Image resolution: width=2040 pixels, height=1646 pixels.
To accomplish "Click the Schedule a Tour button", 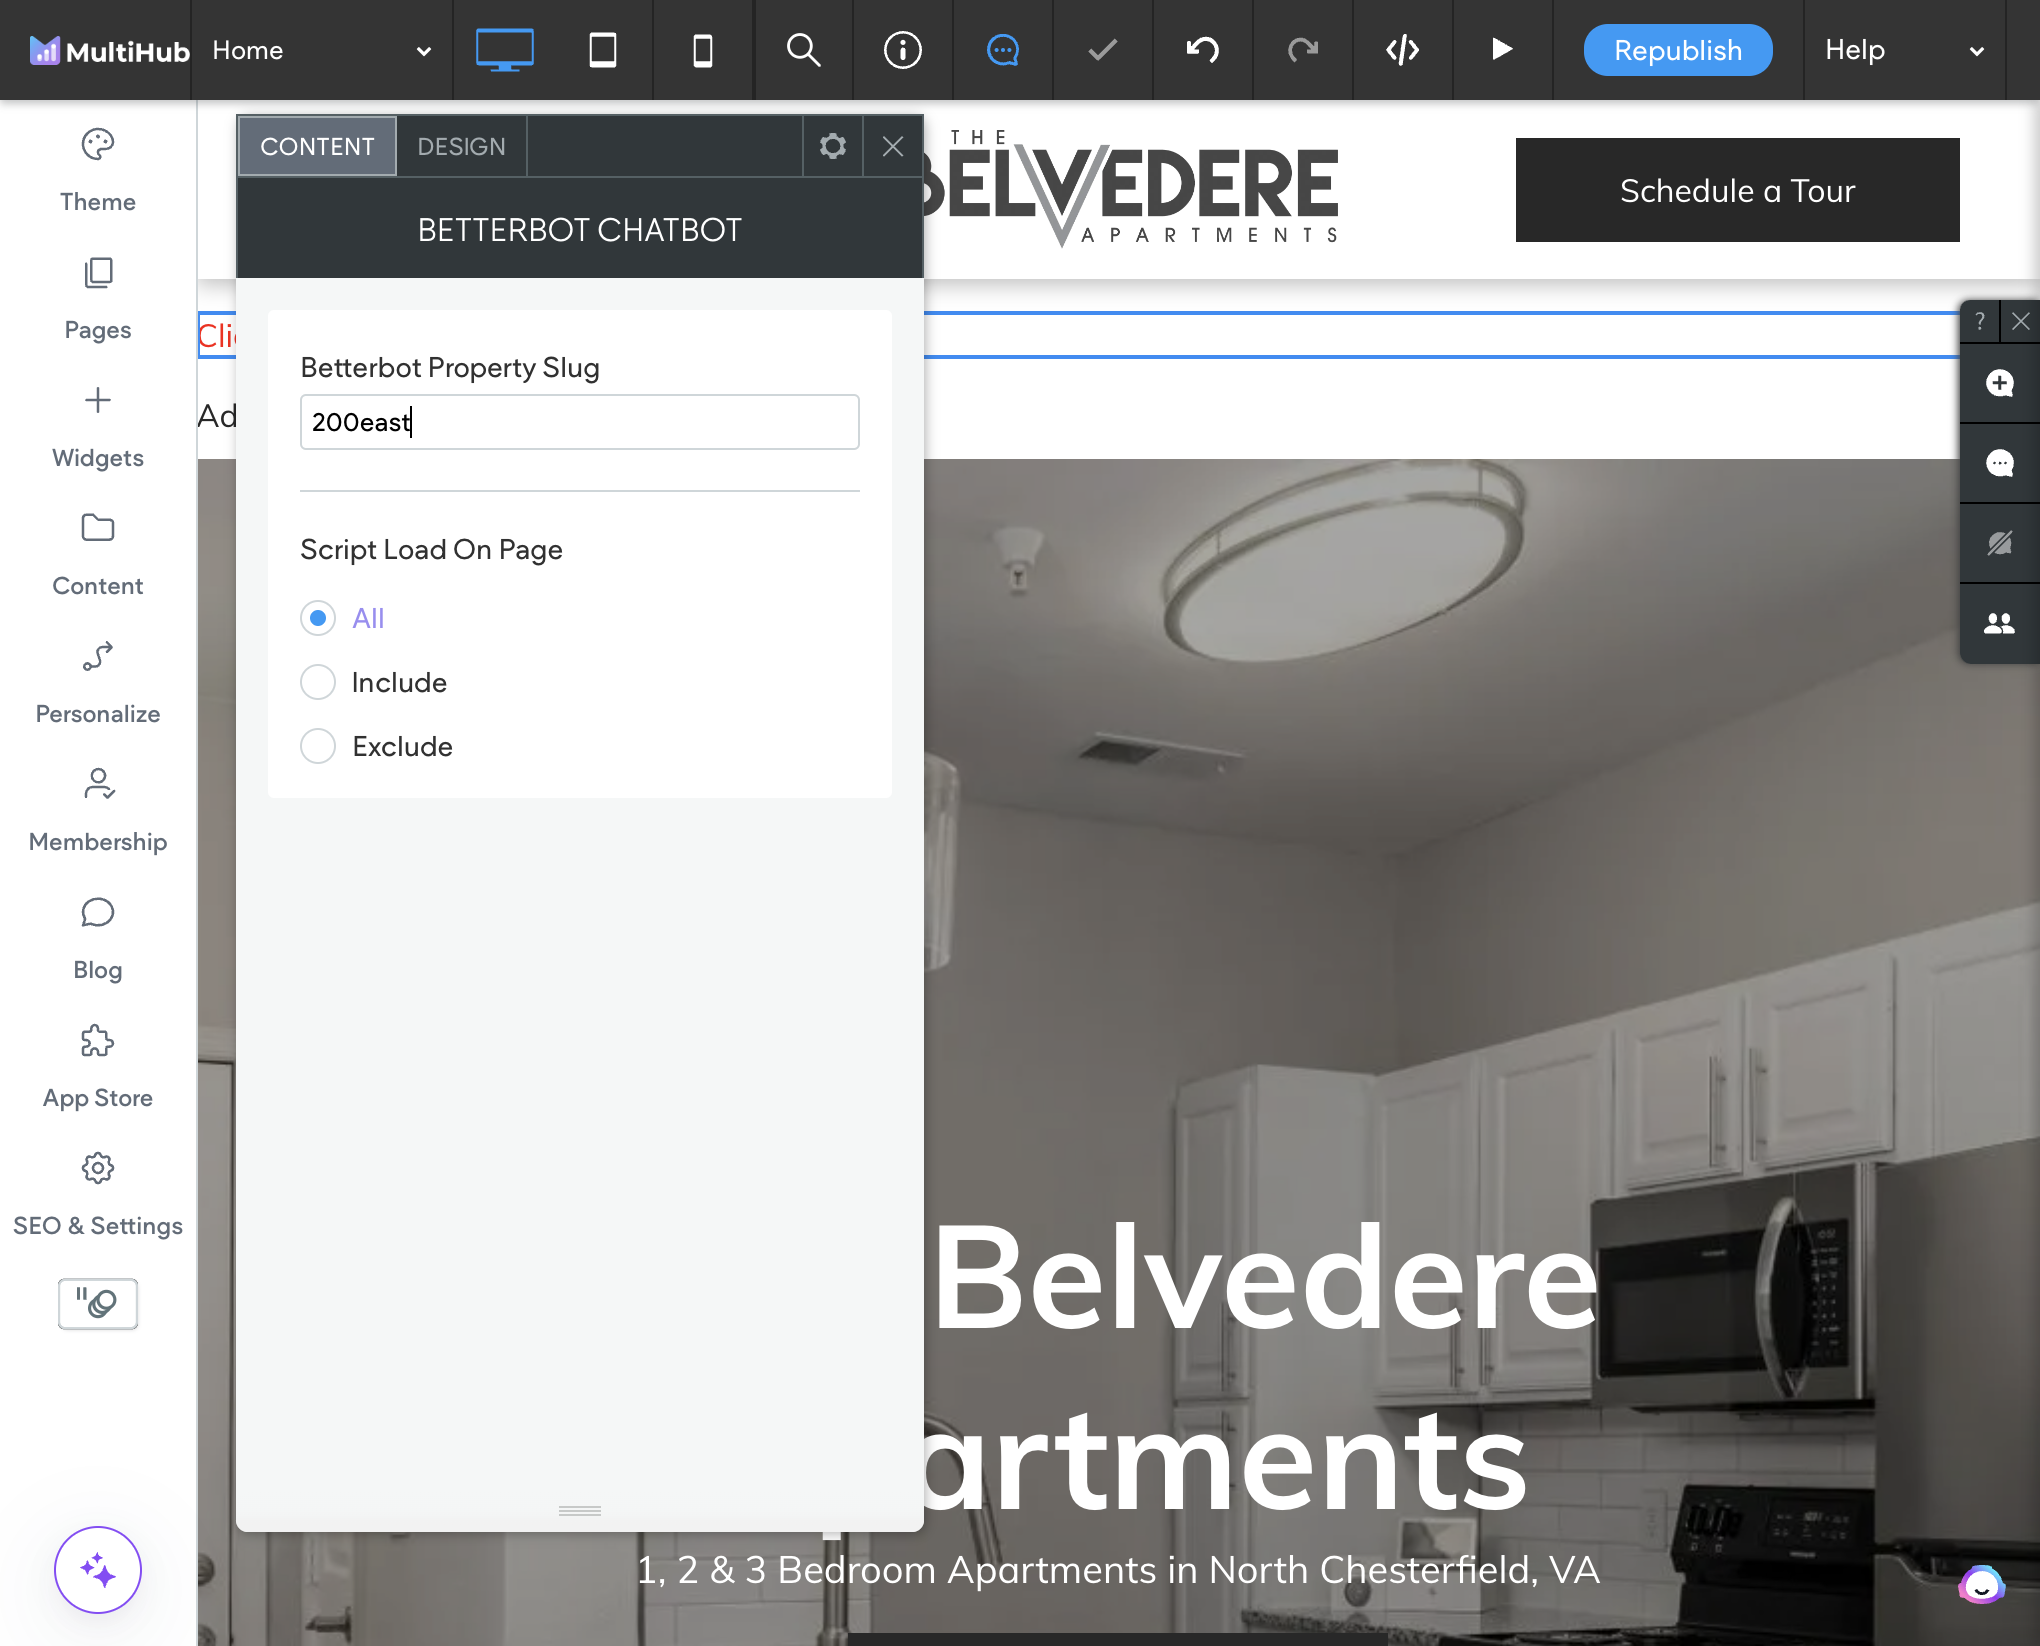I will (1737, 190).
